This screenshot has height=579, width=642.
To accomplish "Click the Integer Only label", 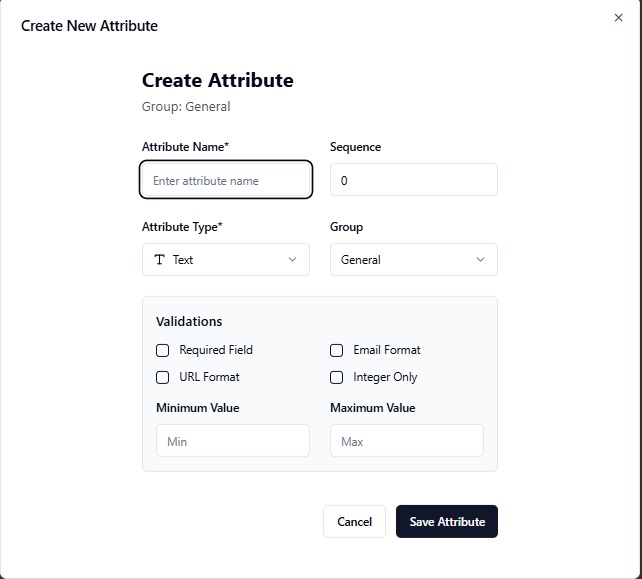I will point(385,377).
